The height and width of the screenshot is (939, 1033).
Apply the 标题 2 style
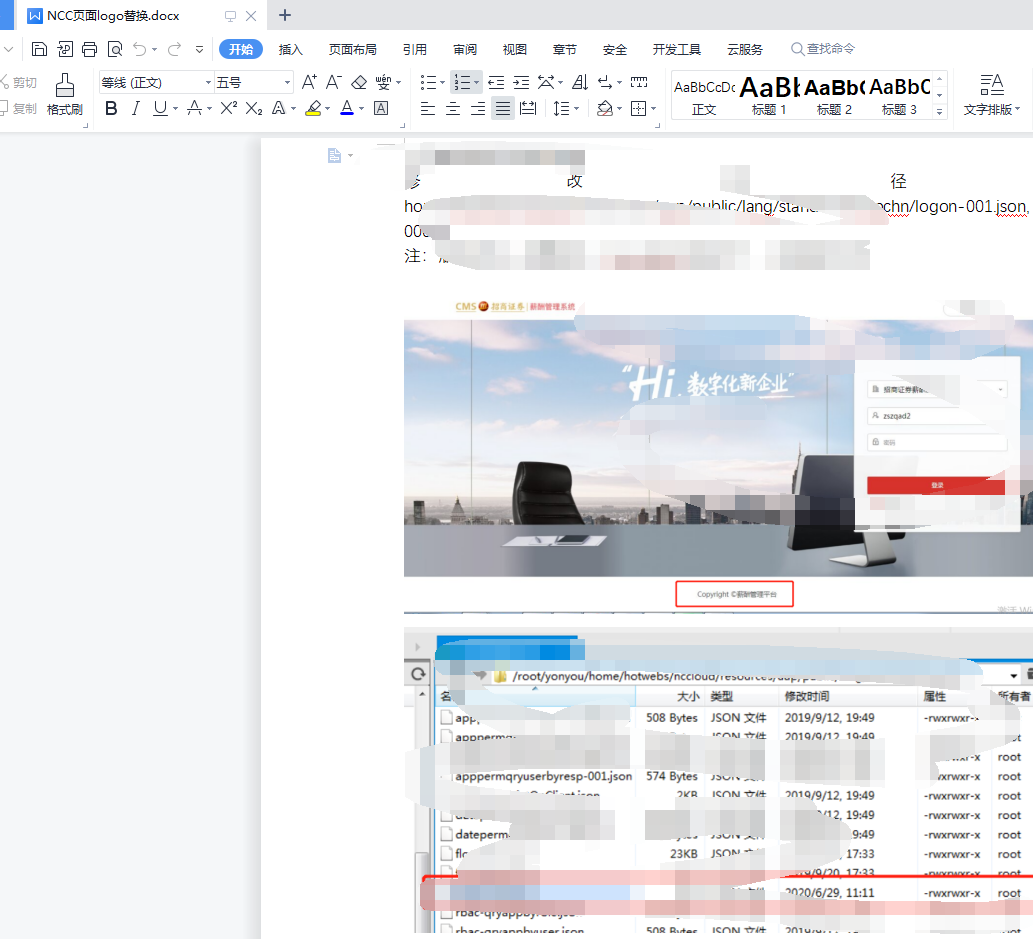click(834, 96)
